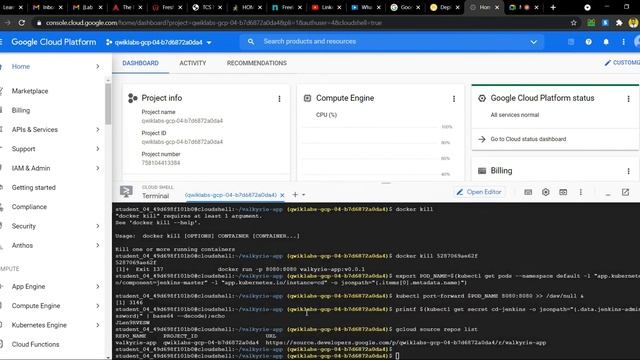Click the arrow next to Cloud status dashboard
This screenshot has height=360, width=640.
tap(482, 139)
